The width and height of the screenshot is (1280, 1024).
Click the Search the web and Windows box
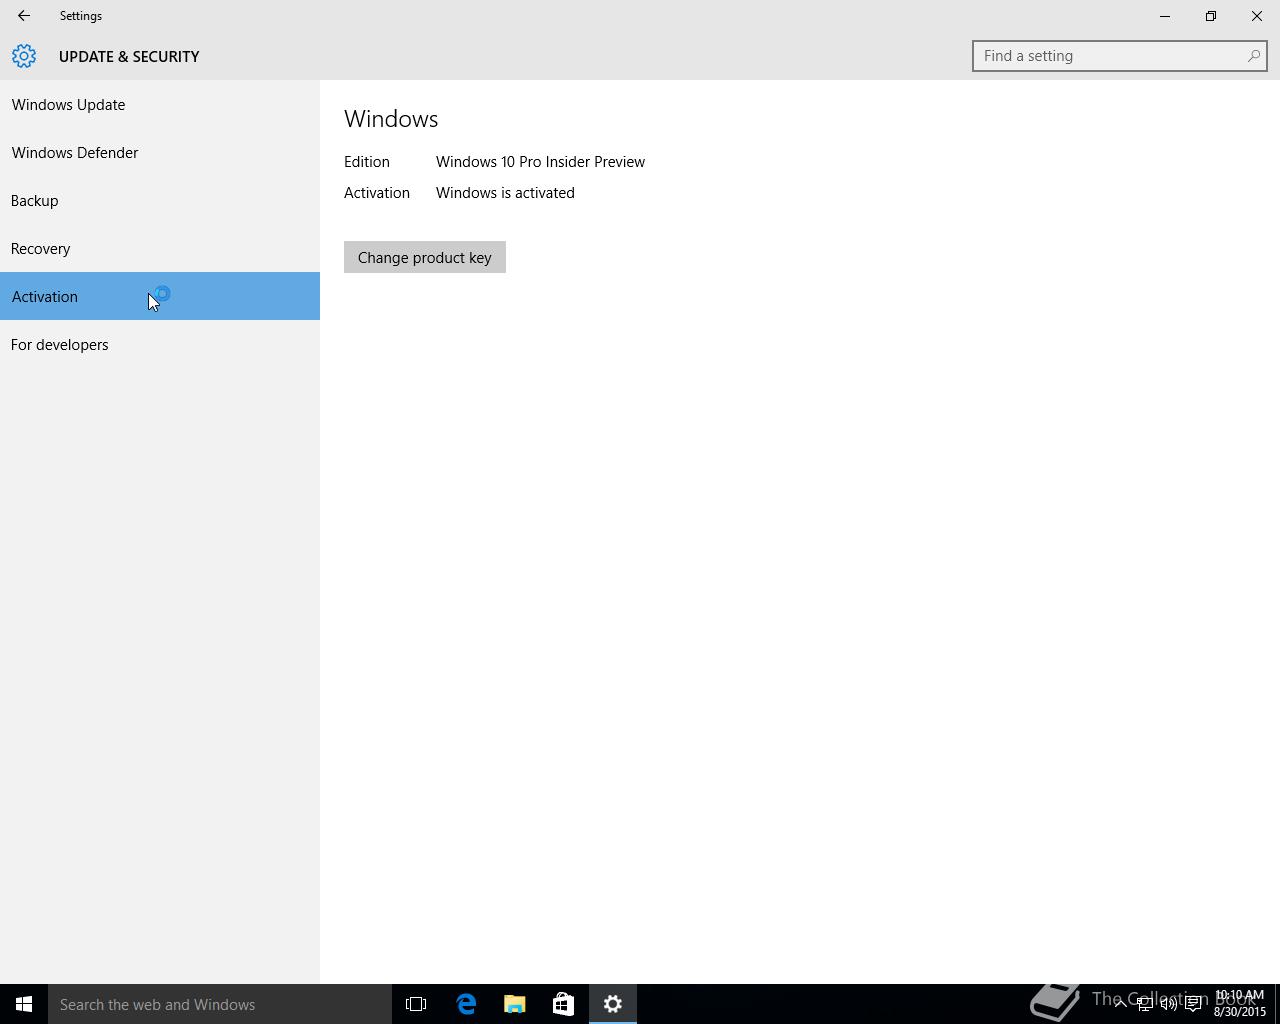[x=220, y=1004]
